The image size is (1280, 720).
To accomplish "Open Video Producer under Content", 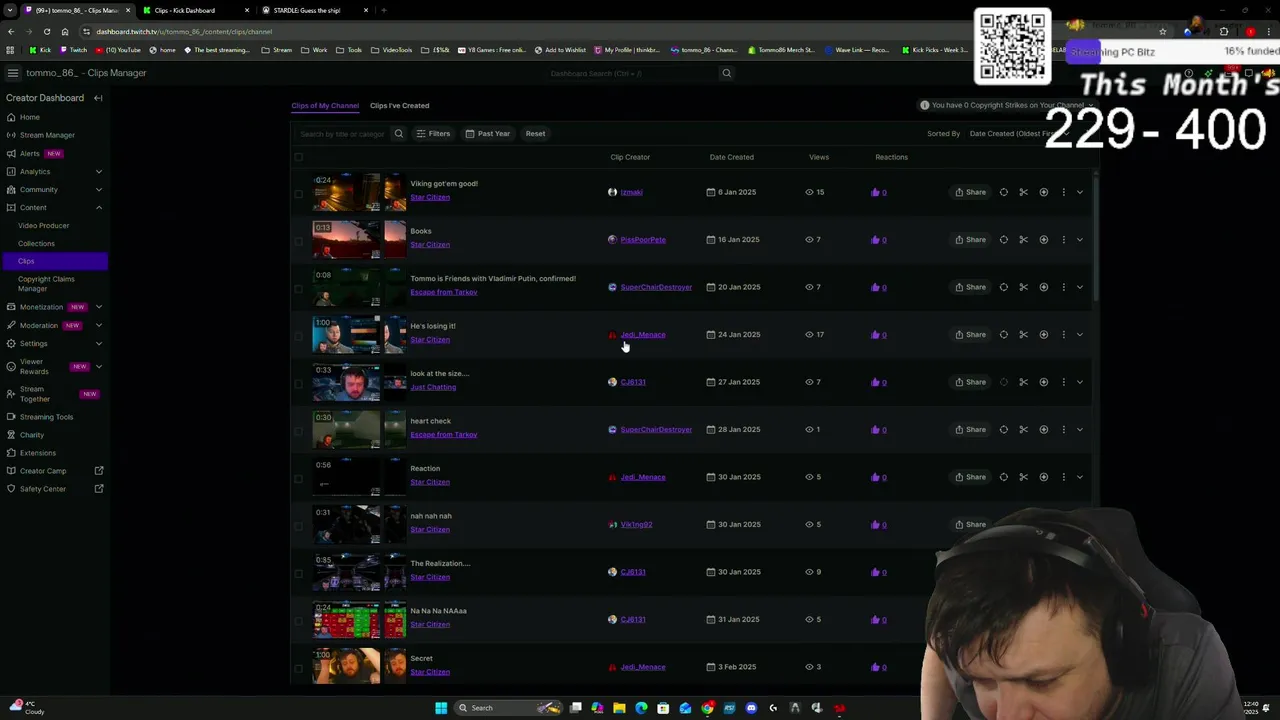I will [x=43, y=225].
